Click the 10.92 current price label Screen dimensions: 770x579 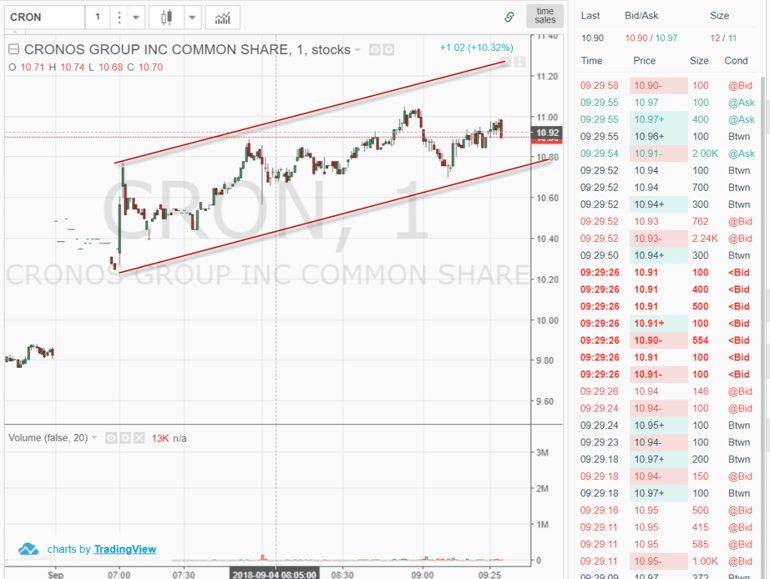point(546,132)
